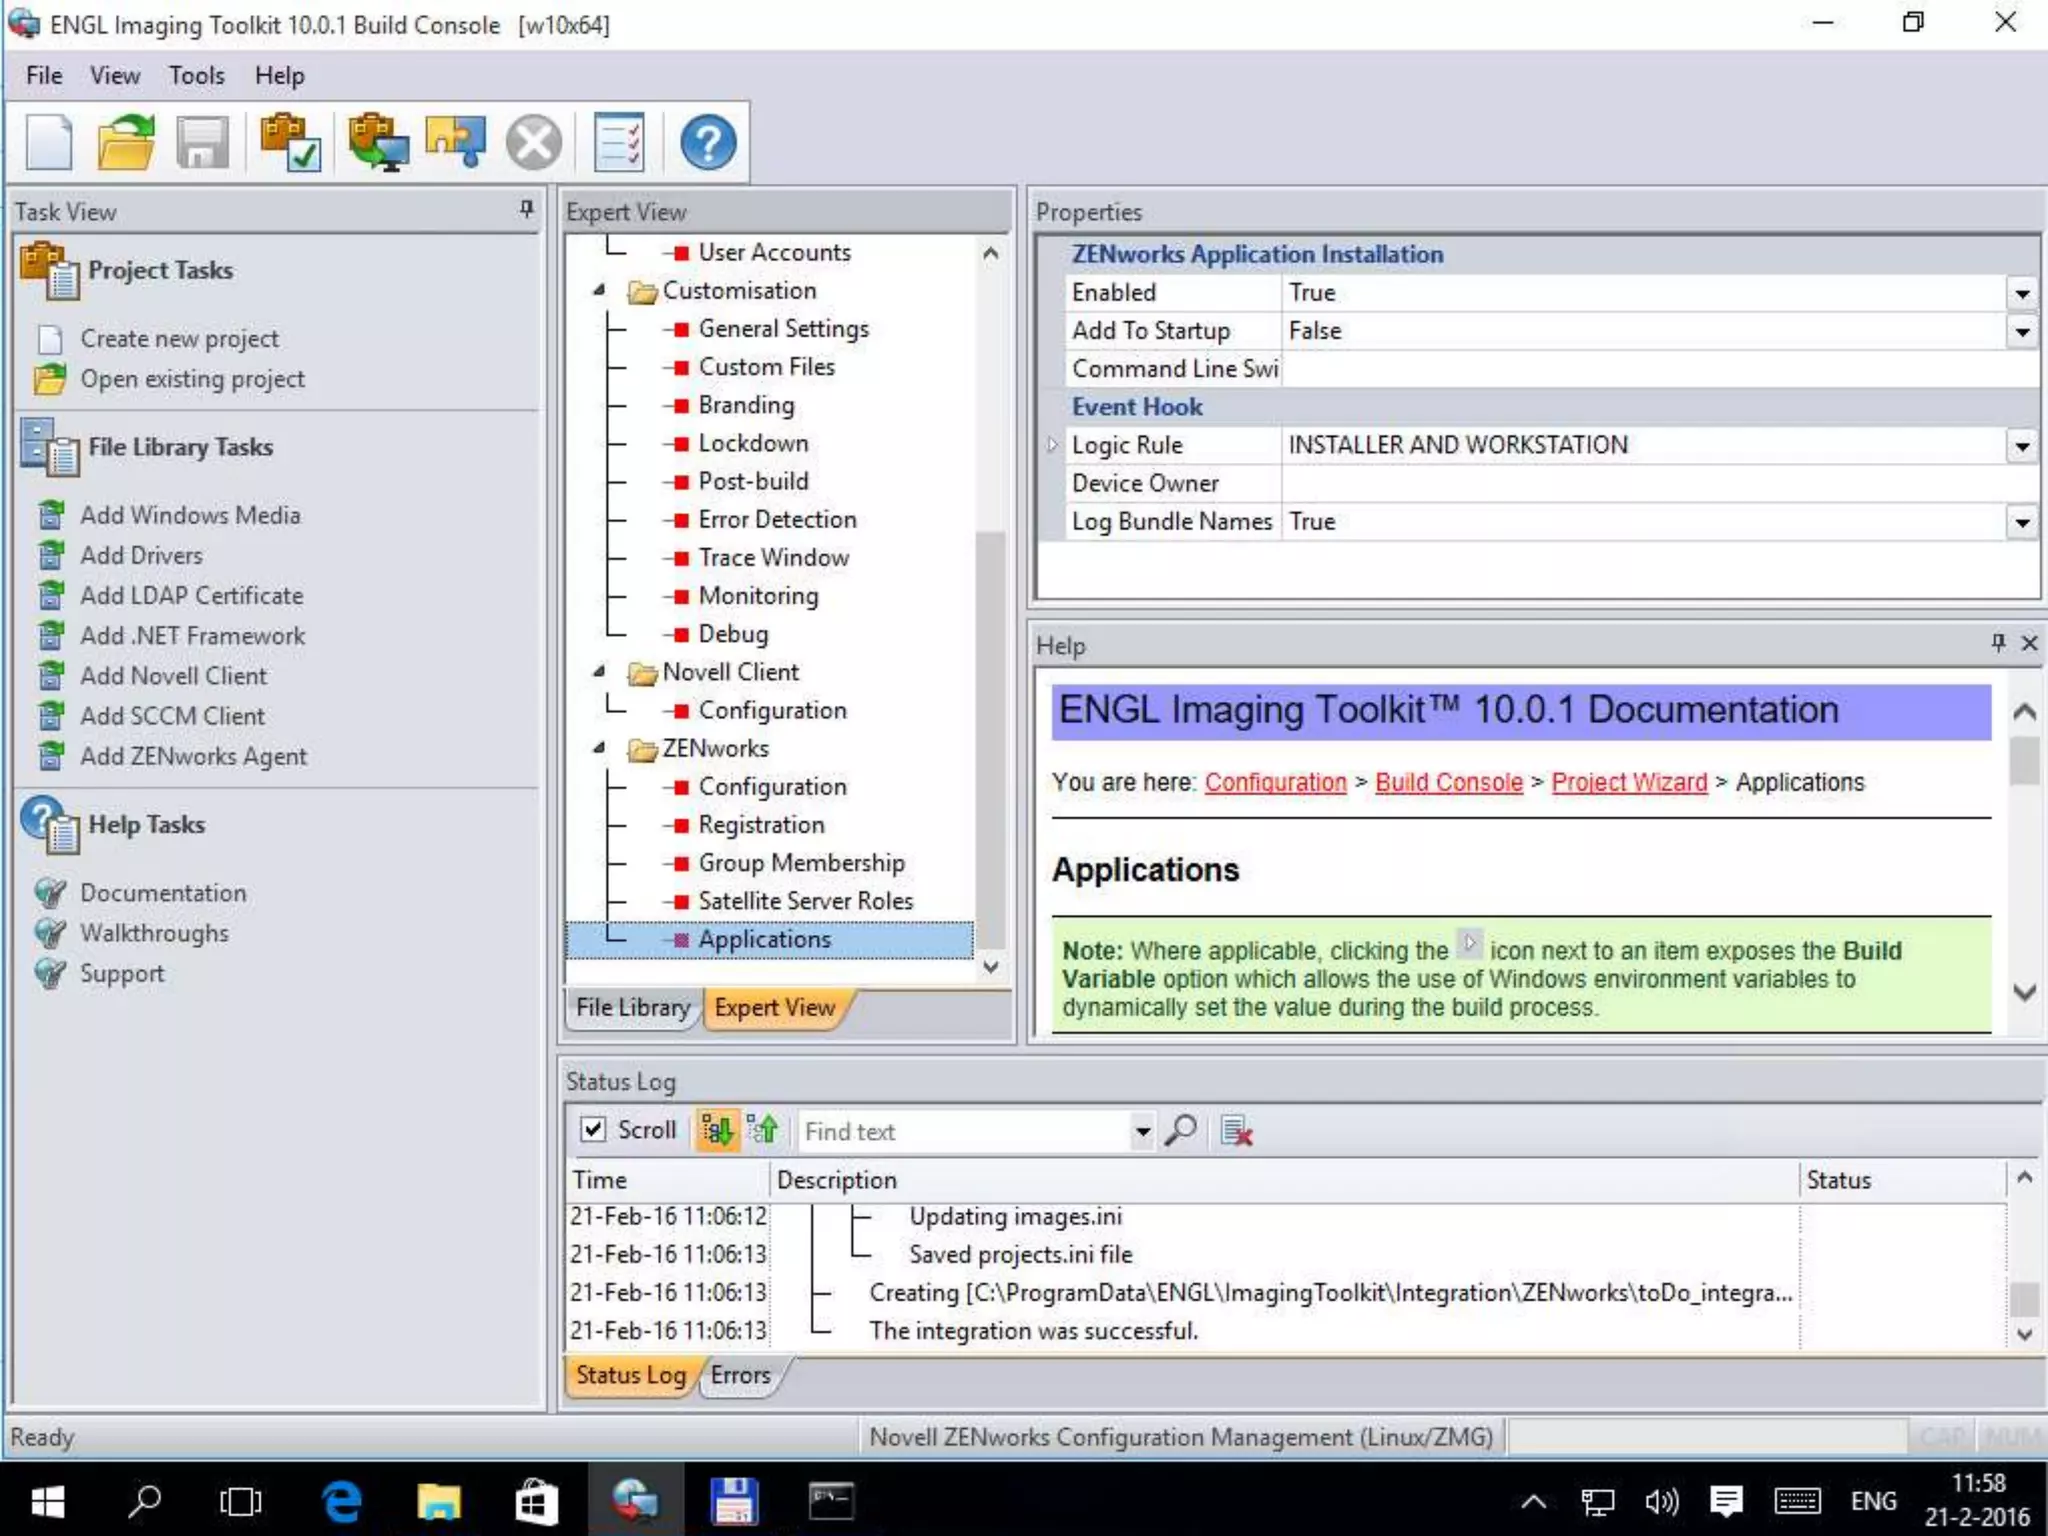Pin the Help panel with pushpin icon
This screenshot has width=2048, height=1536.
(1997, 643)
